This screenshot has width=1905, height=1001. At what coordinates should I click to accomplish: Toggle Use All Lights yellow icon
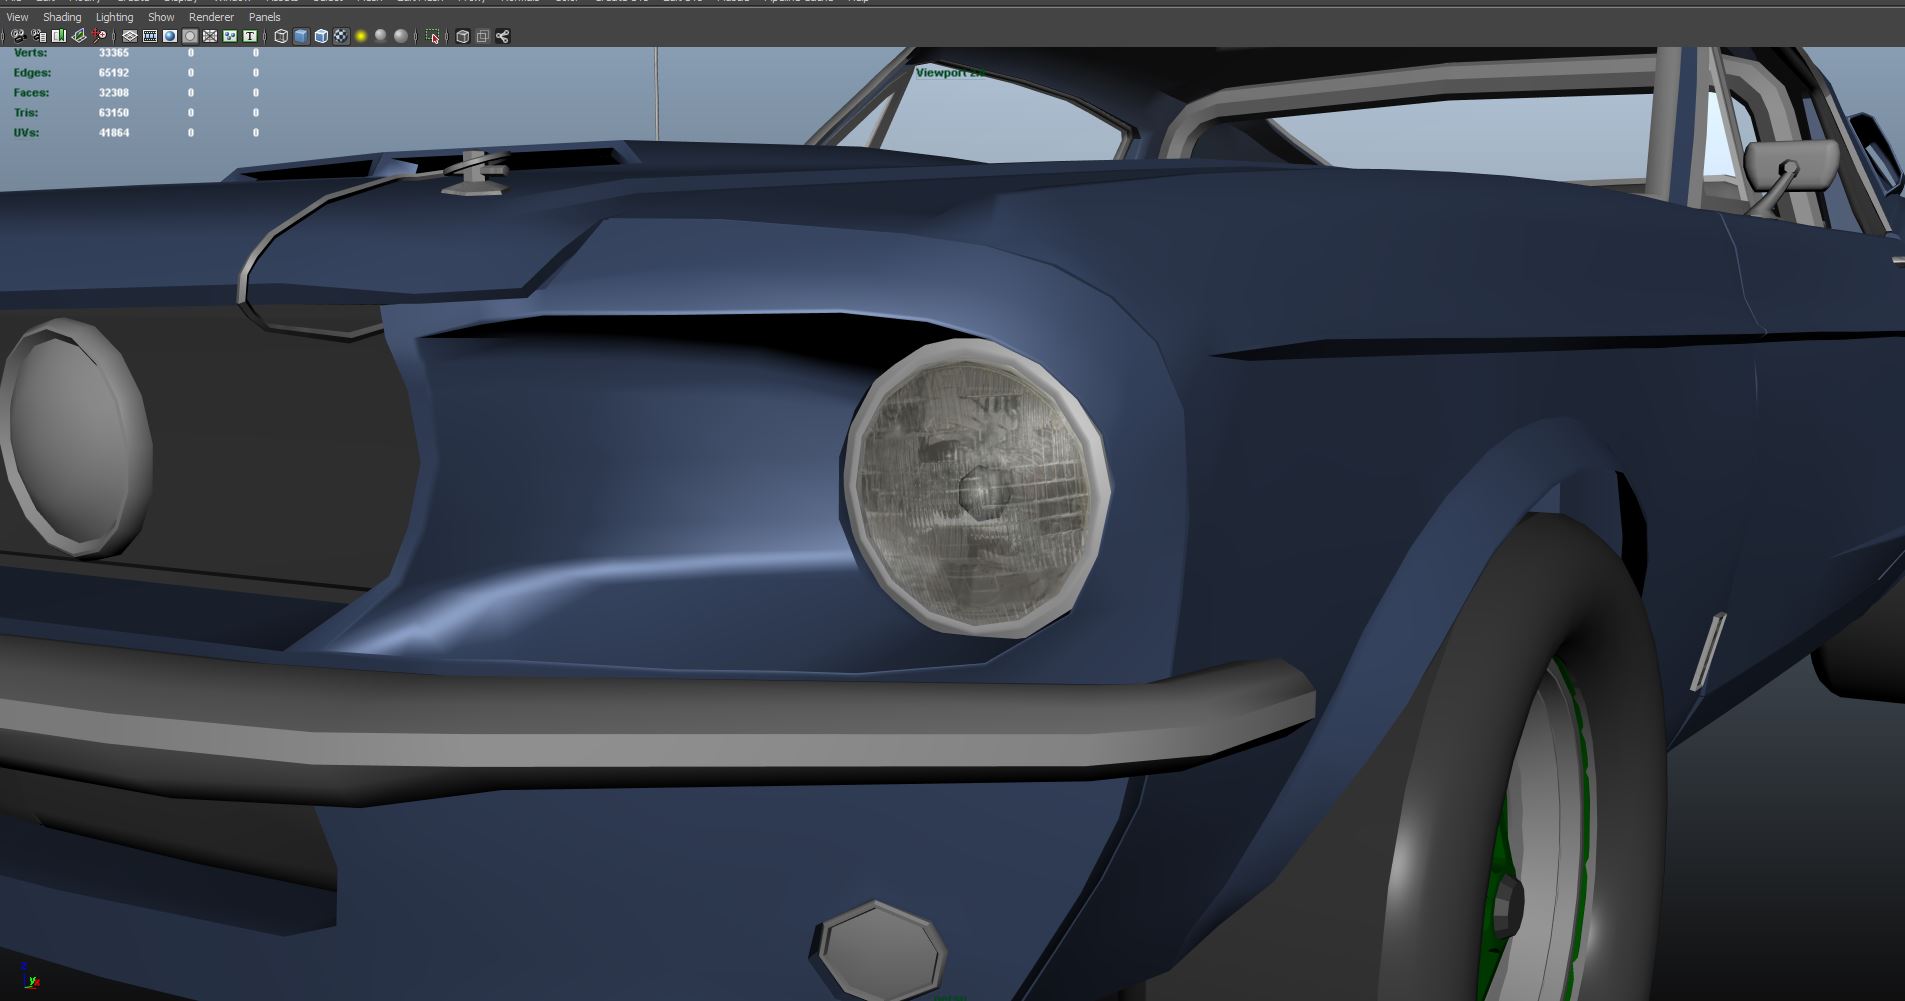click(x=361, y=36)
